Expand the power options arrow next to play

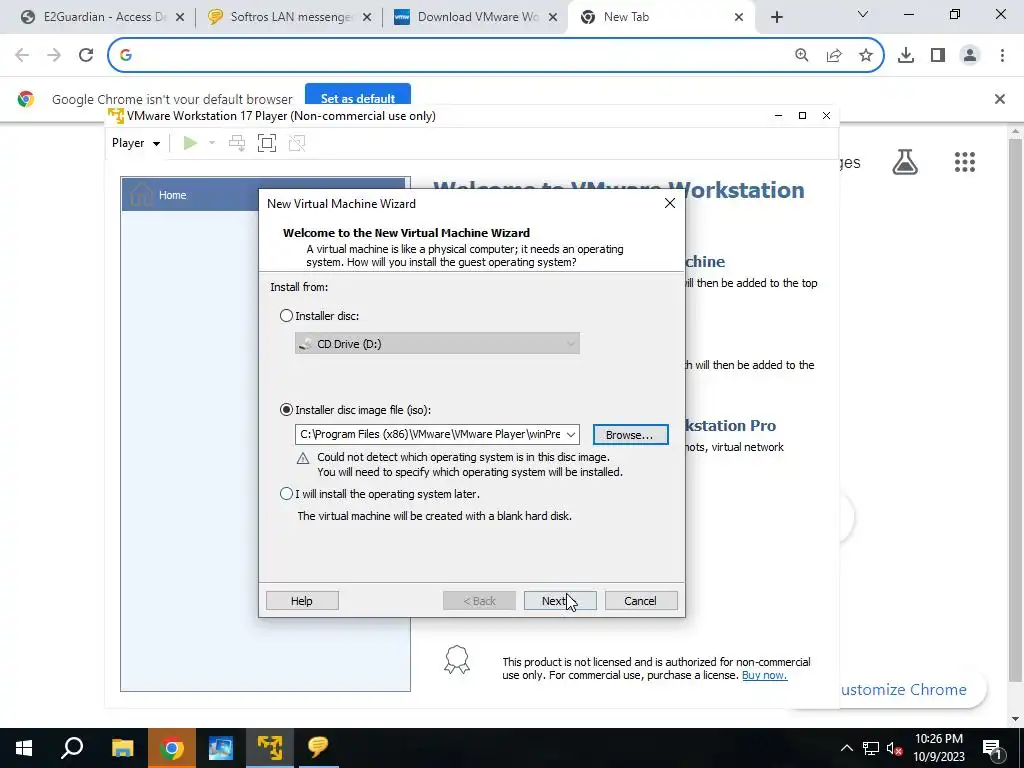212,143
